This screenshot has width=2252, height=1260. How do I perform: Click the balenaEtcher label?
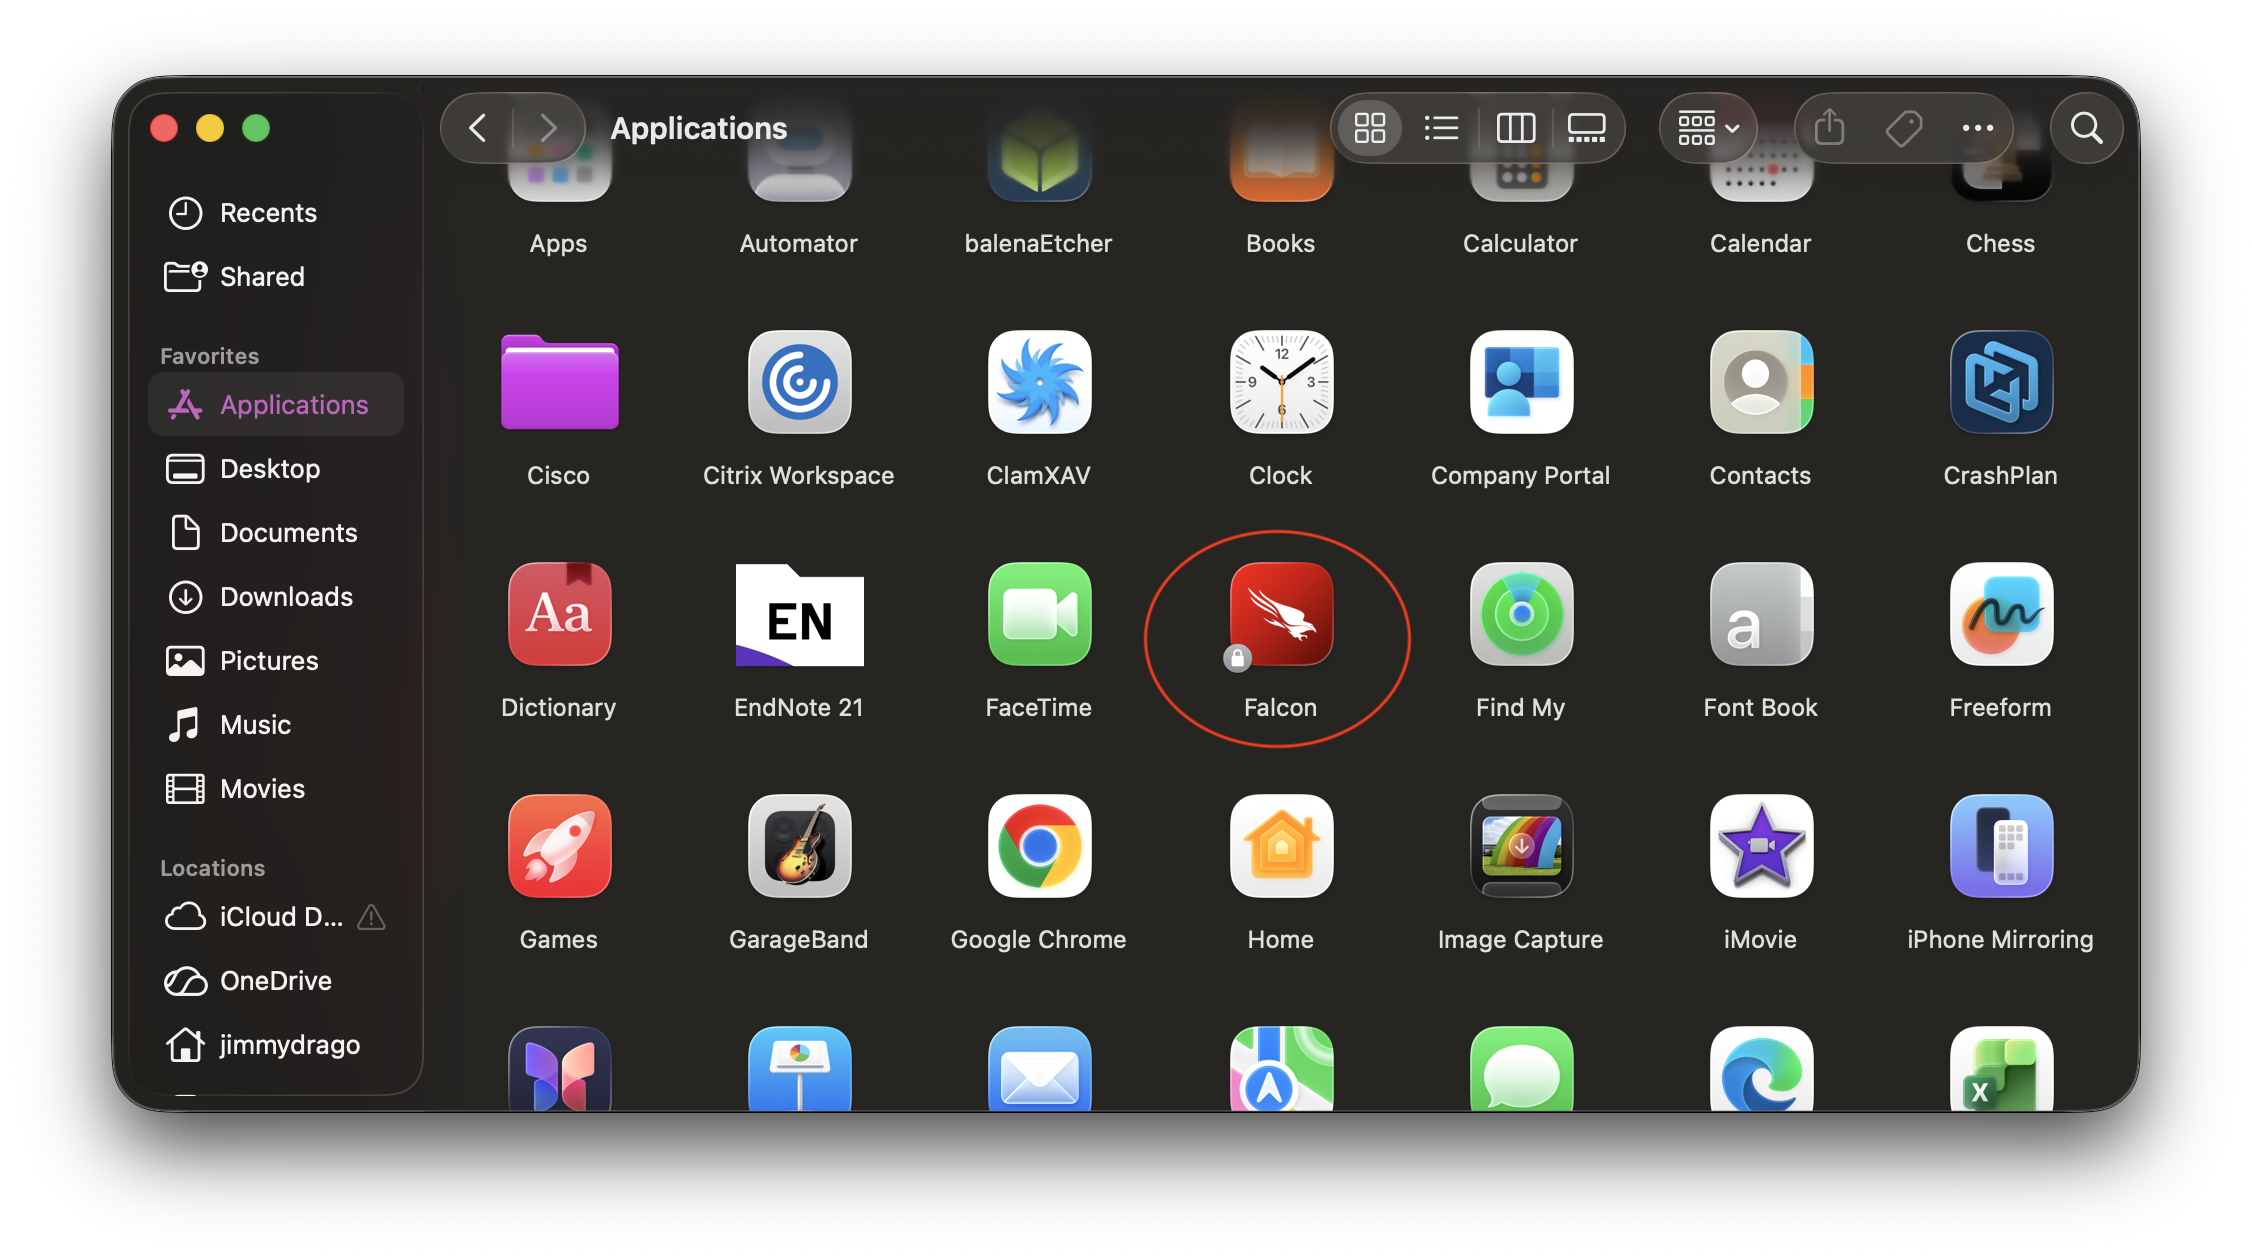coord(1038,244)
